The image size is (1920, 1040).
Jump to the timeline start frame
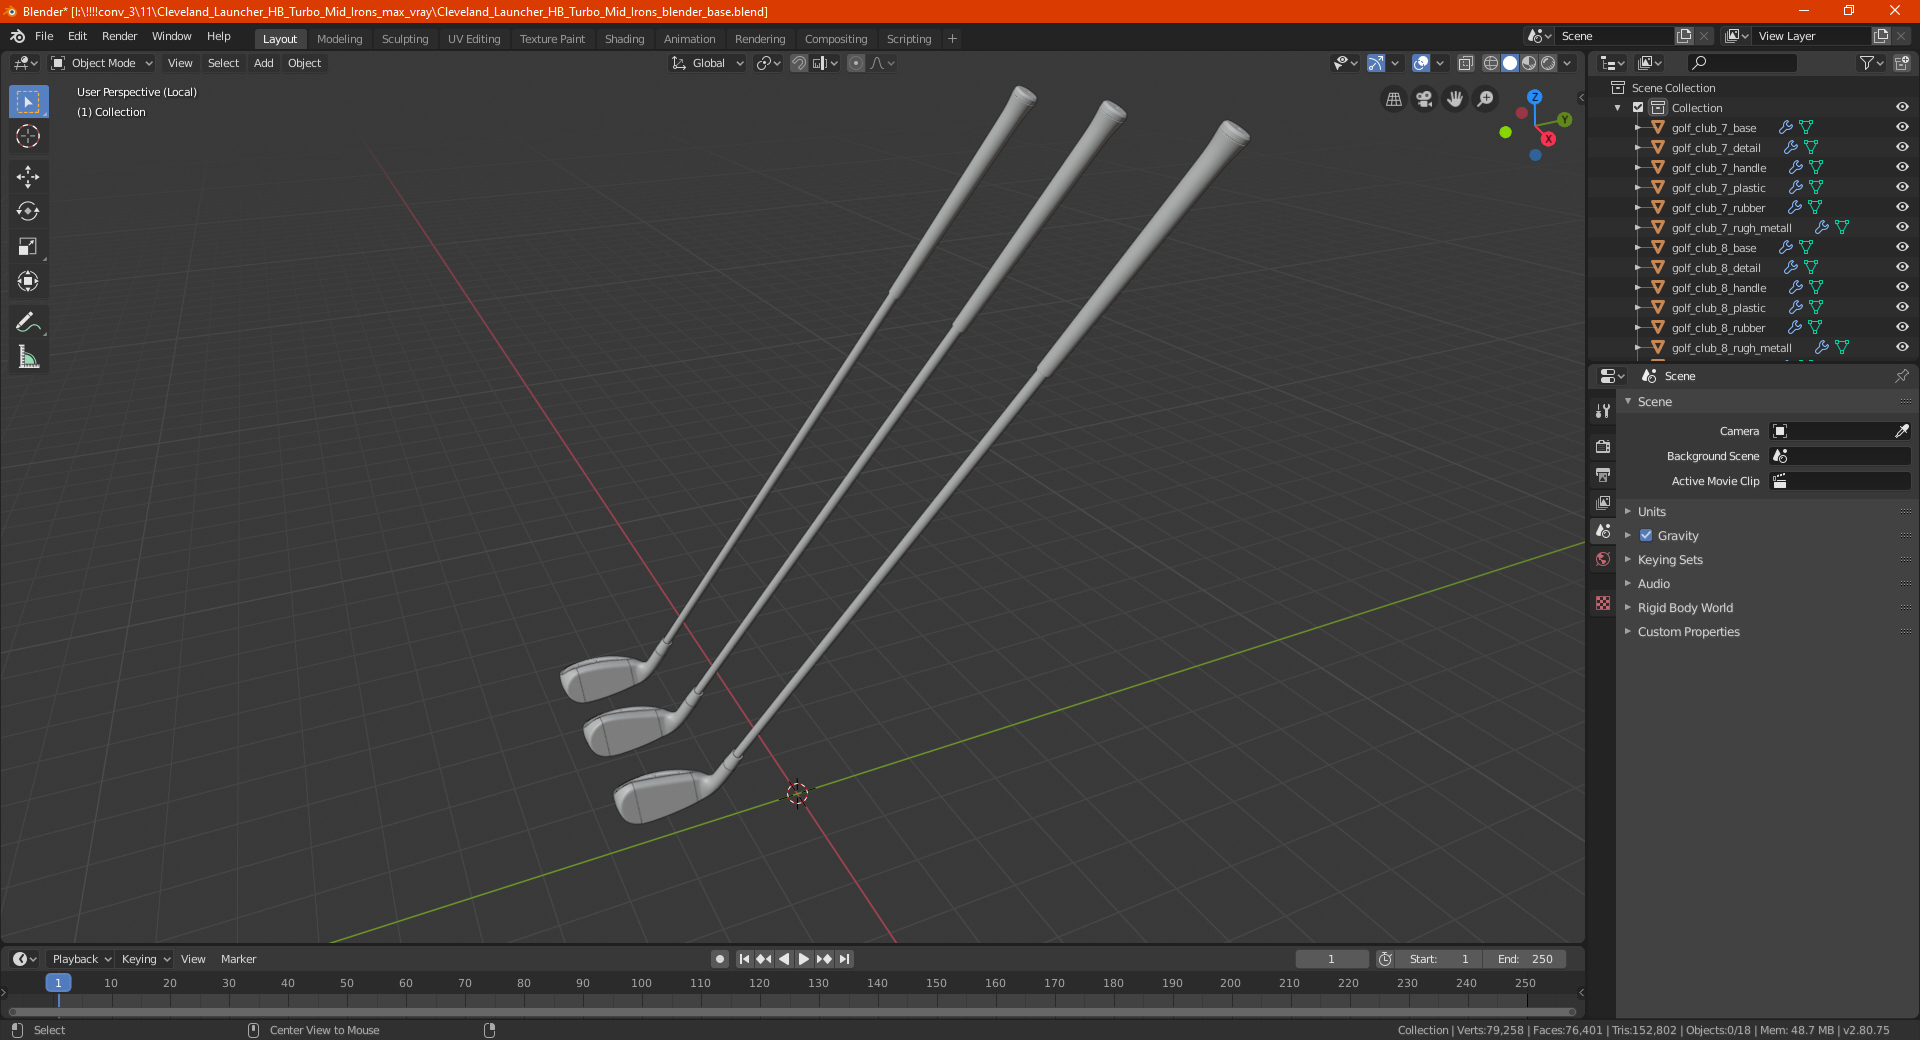click(x=744, y=959)
